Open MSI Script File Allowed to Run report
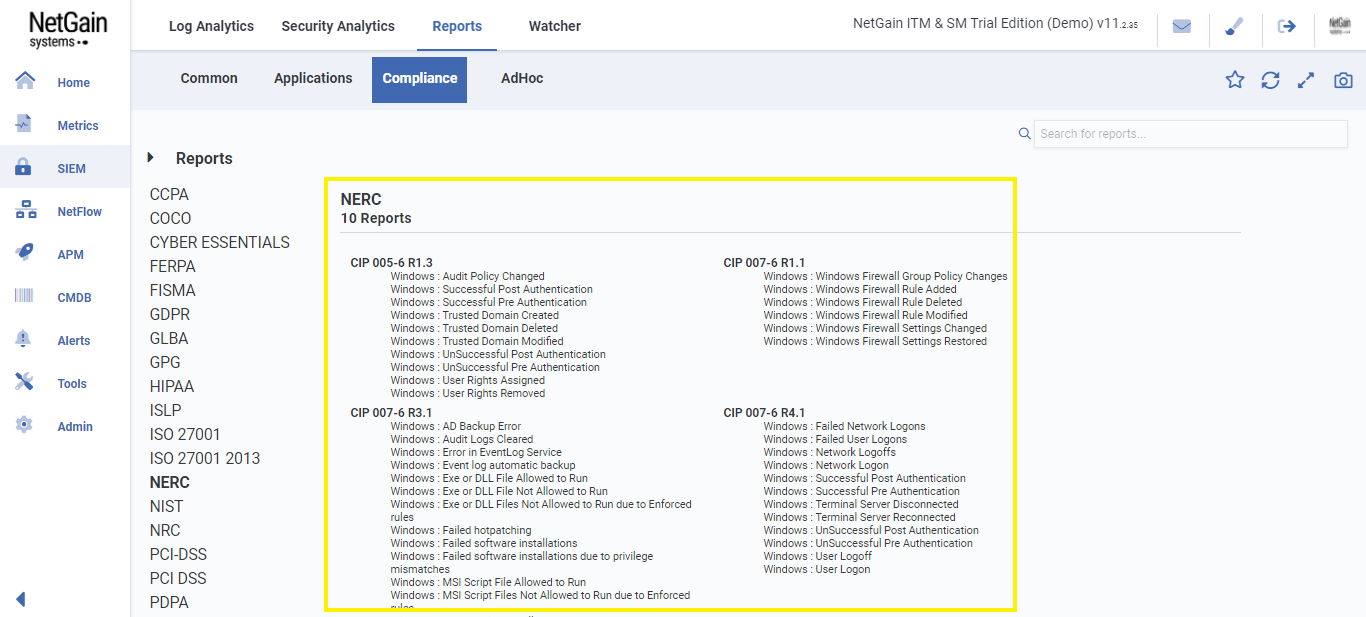The height and width of the screenshot is (617, 1366). point(488,582)
